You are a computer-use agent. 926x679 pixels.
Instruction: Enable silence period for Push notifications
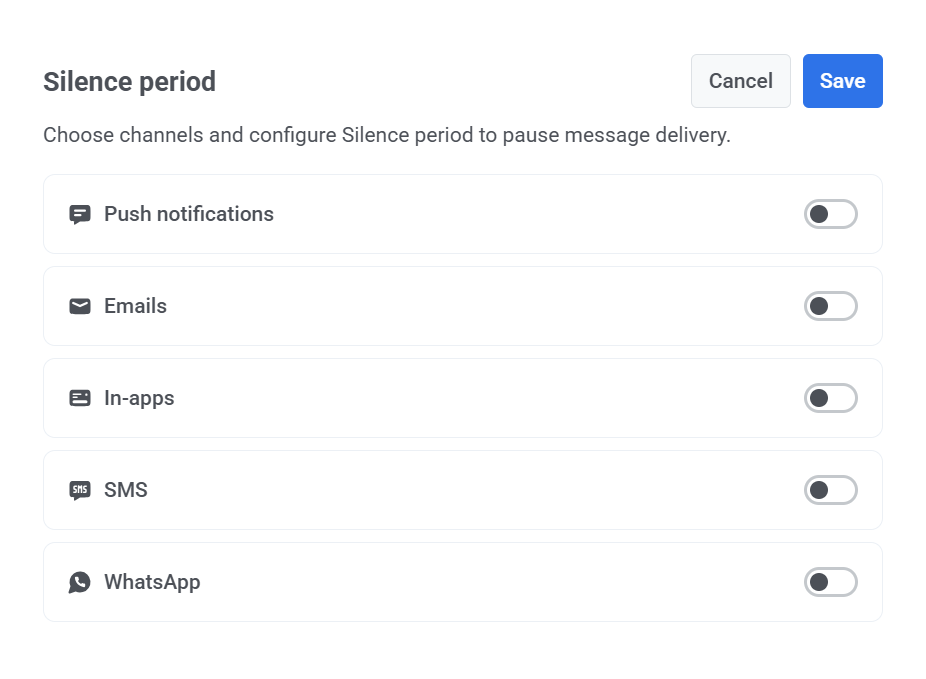830,214
